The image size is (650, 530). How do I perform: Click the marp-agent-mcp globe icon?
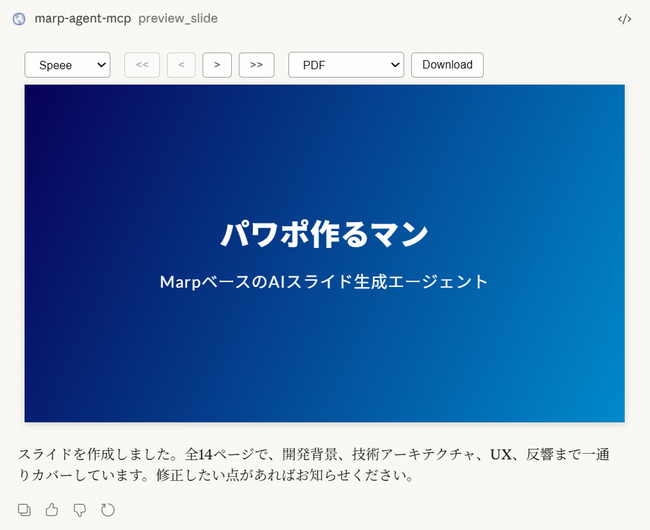19,19
